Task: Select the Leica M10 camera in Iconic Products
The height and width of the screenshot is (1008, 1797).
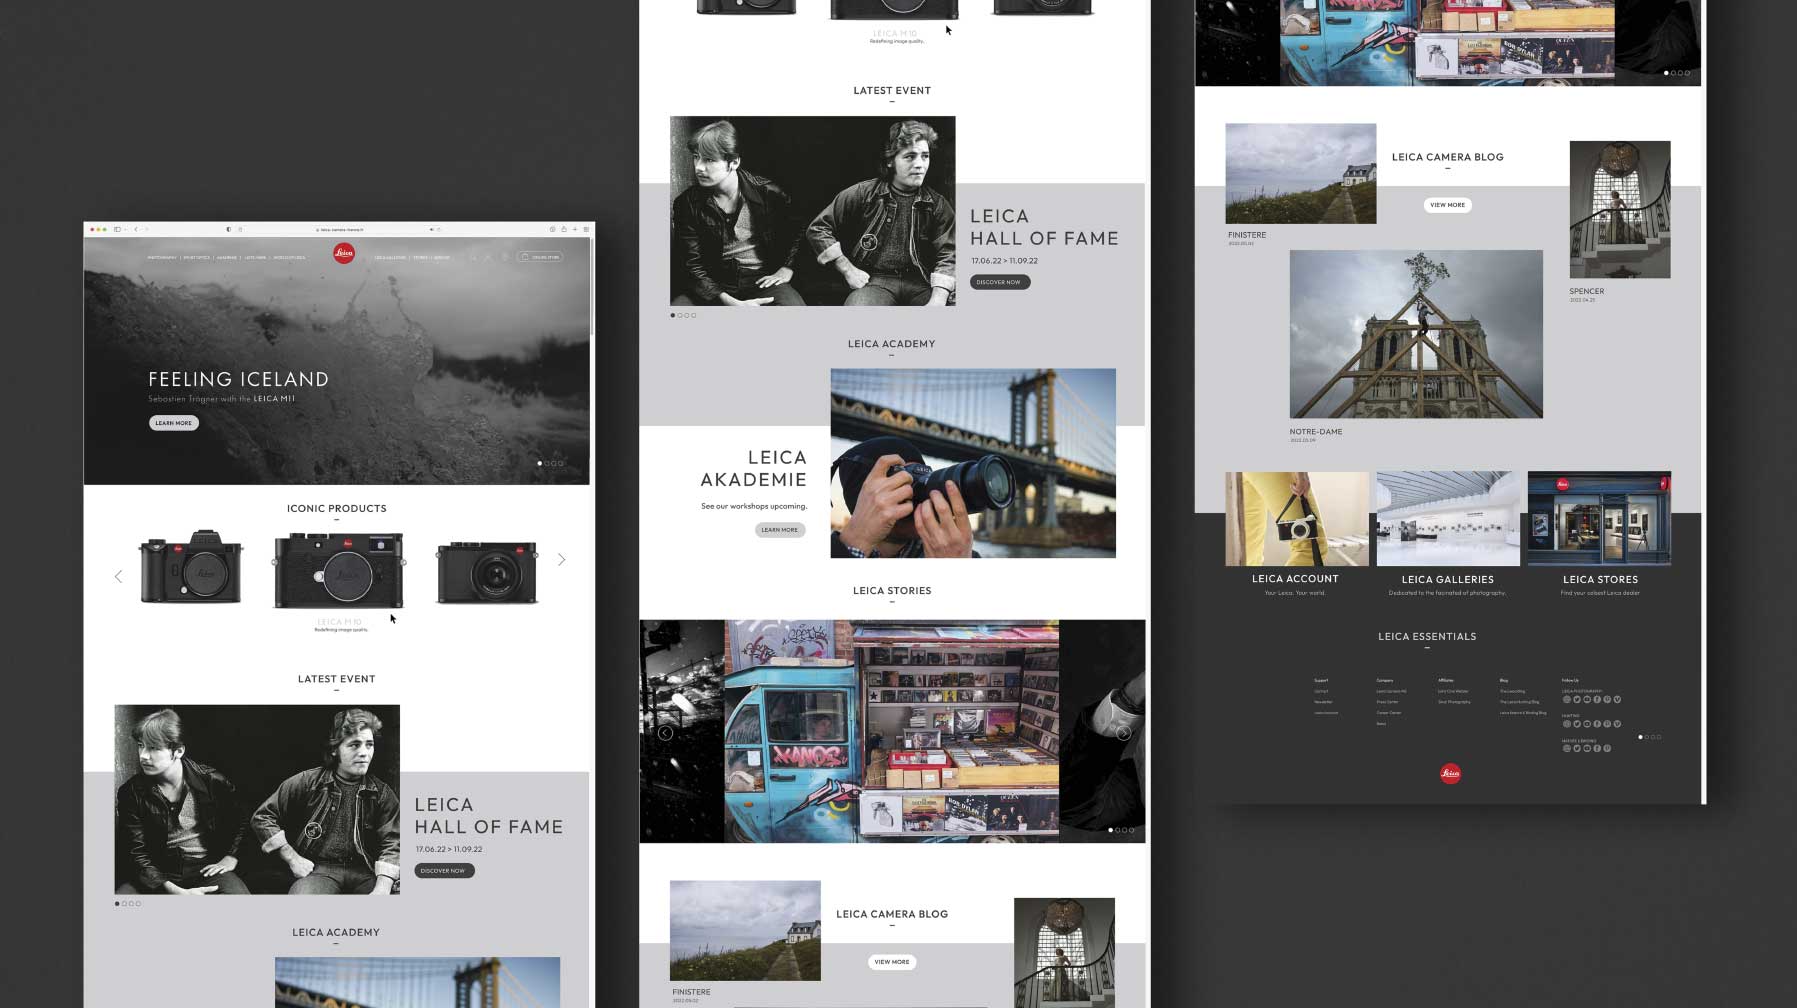Action: coord(339,570)
